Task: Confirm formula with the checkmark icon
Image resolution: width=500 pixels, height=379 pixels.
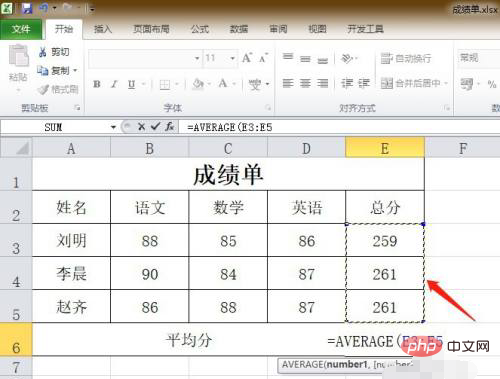Action: click(155, 127)
